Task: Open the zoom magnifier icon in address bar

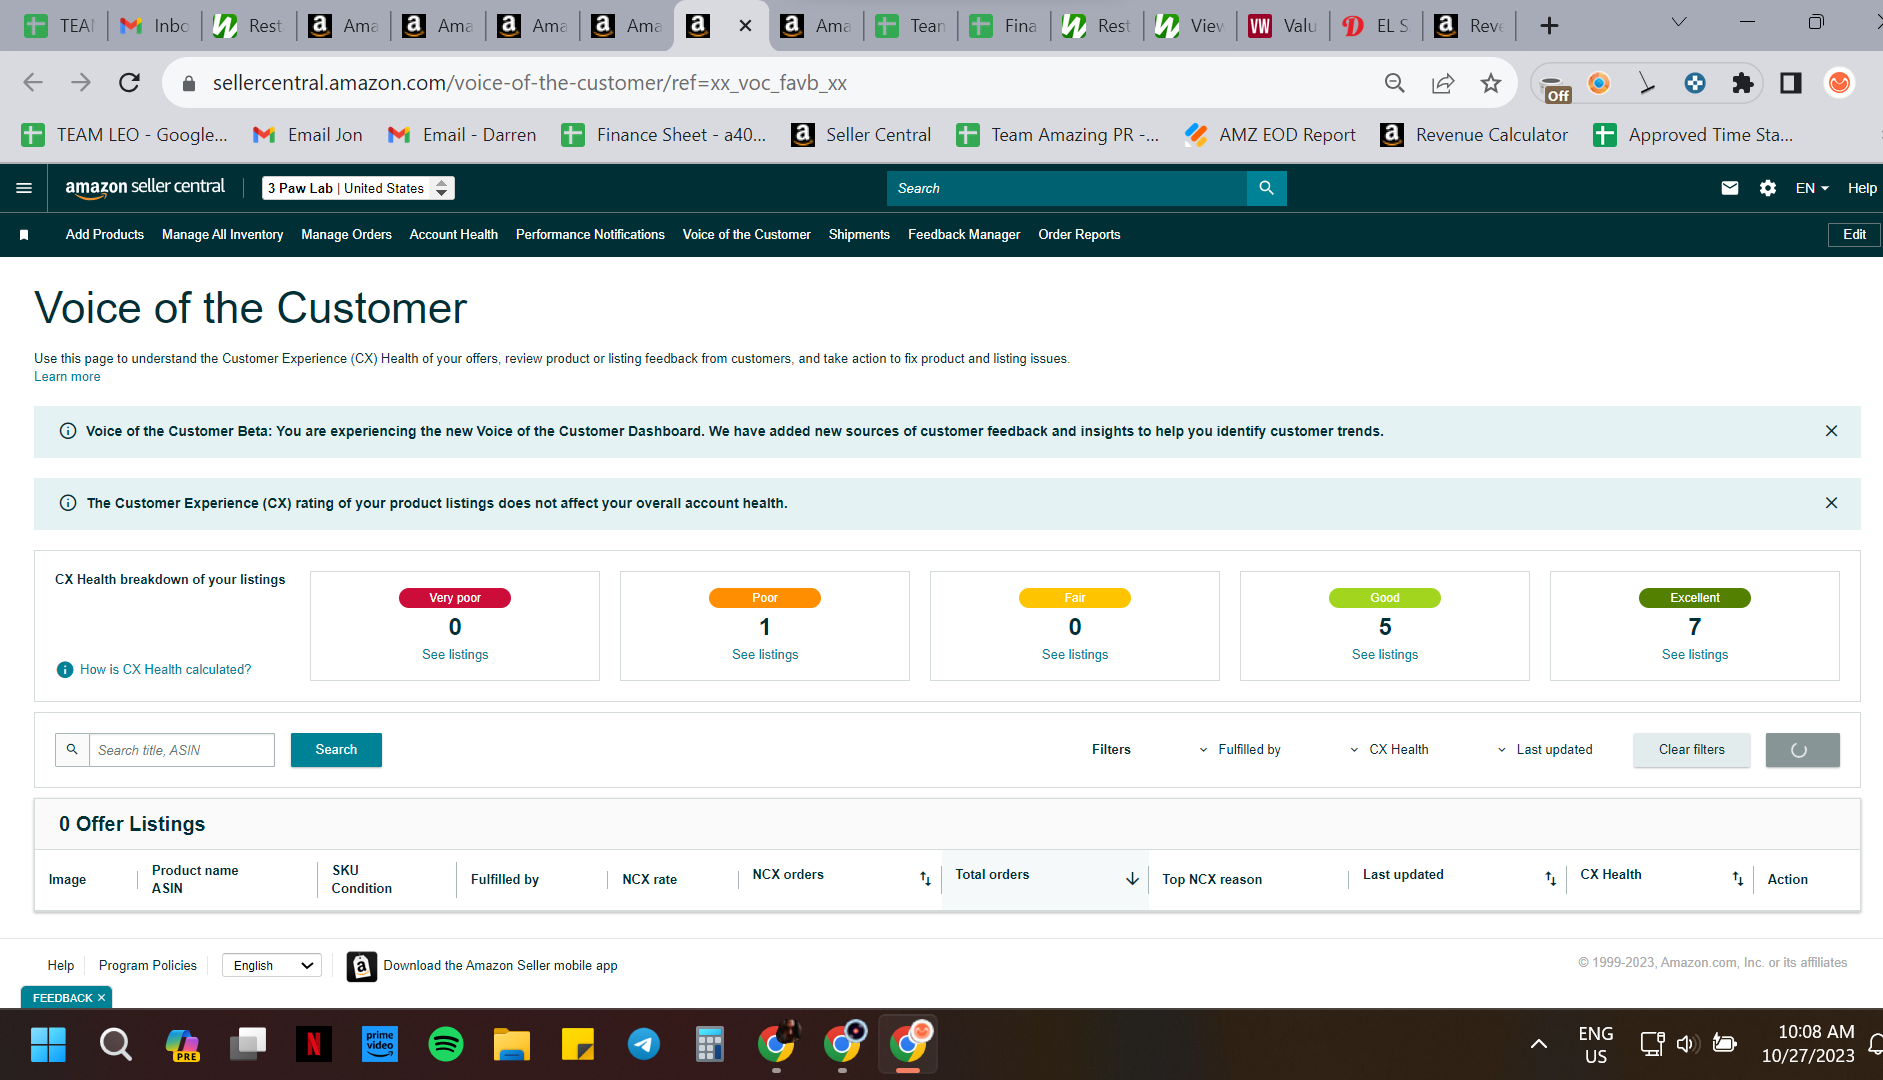Action: point(1395,83)
